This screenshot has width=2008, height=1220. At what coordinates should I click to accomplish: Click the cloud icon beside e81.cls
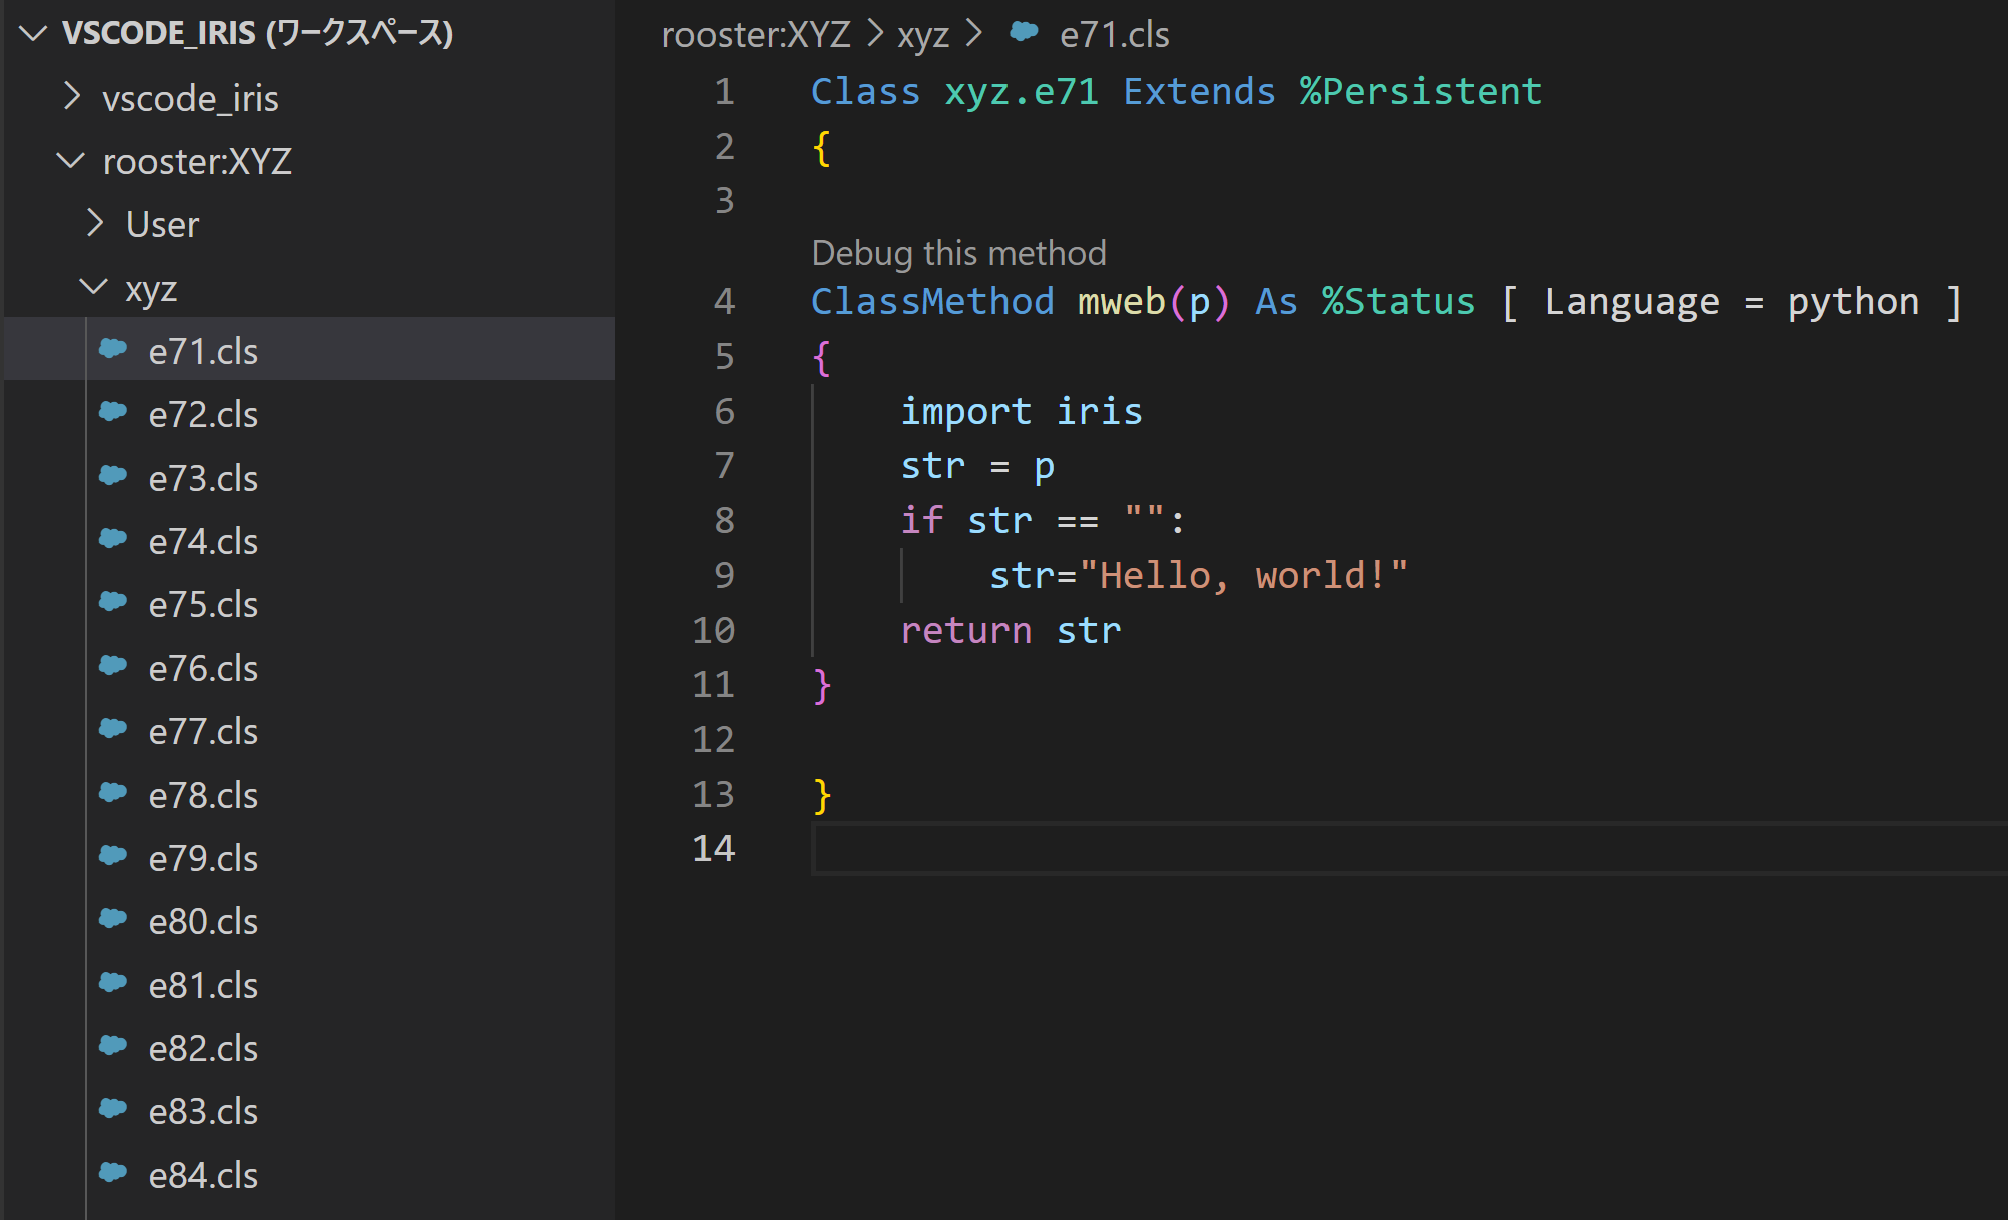pyautogui.click(x=113, y=983)
